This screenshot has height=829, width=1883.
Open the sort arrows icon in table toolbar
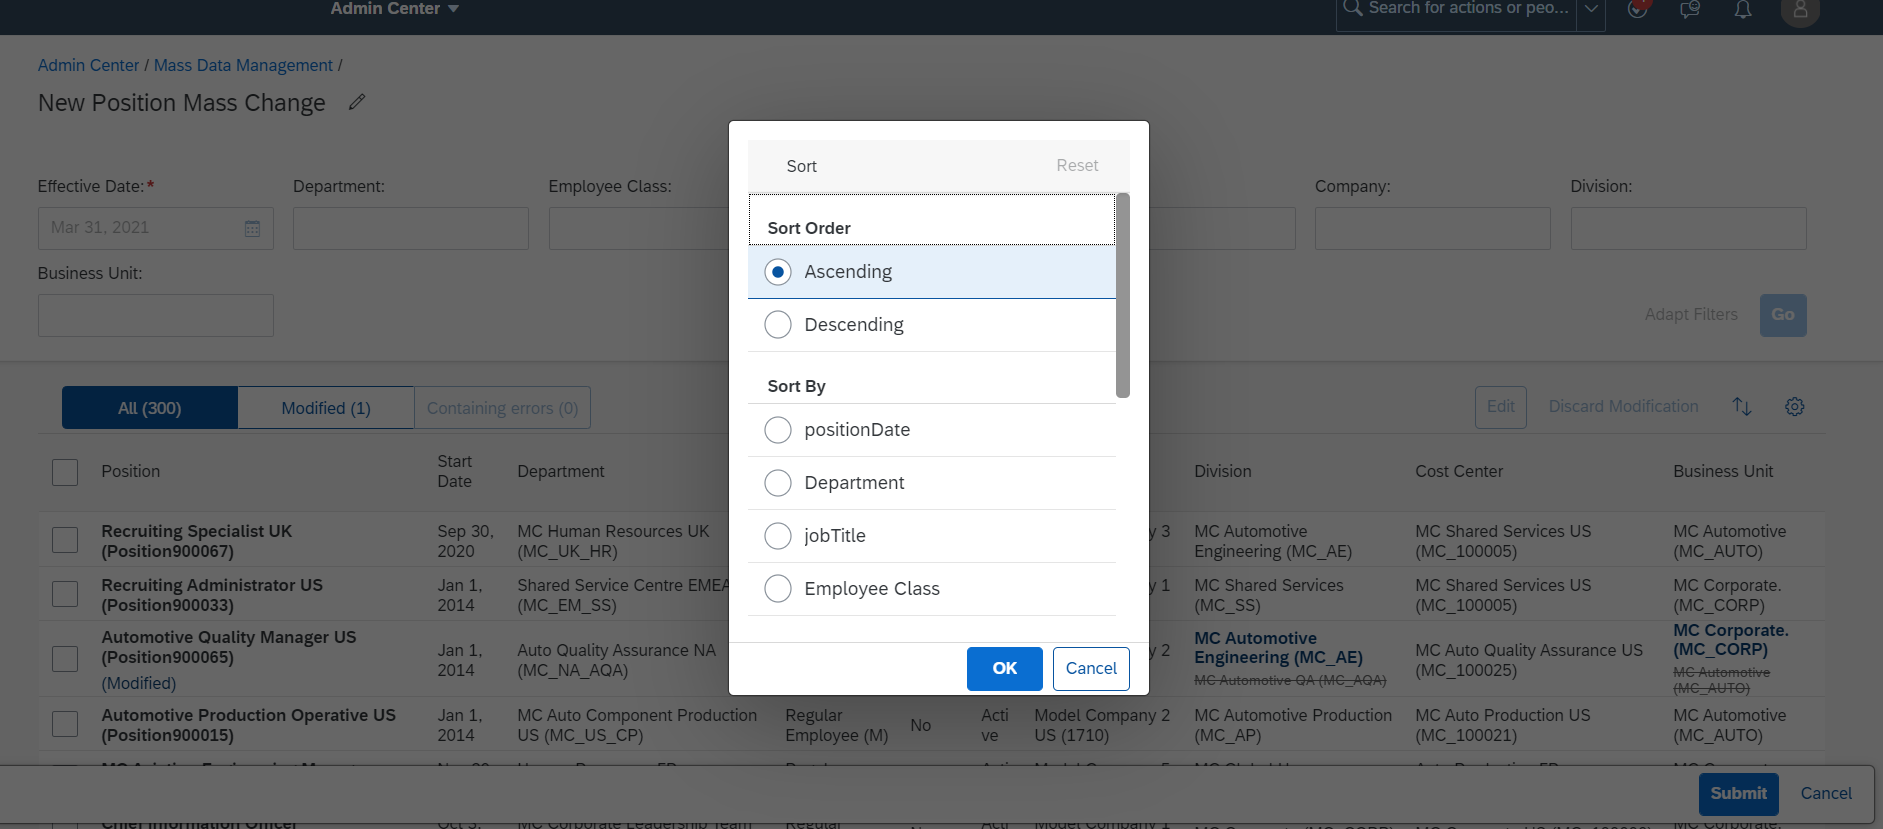[1742, 407]
